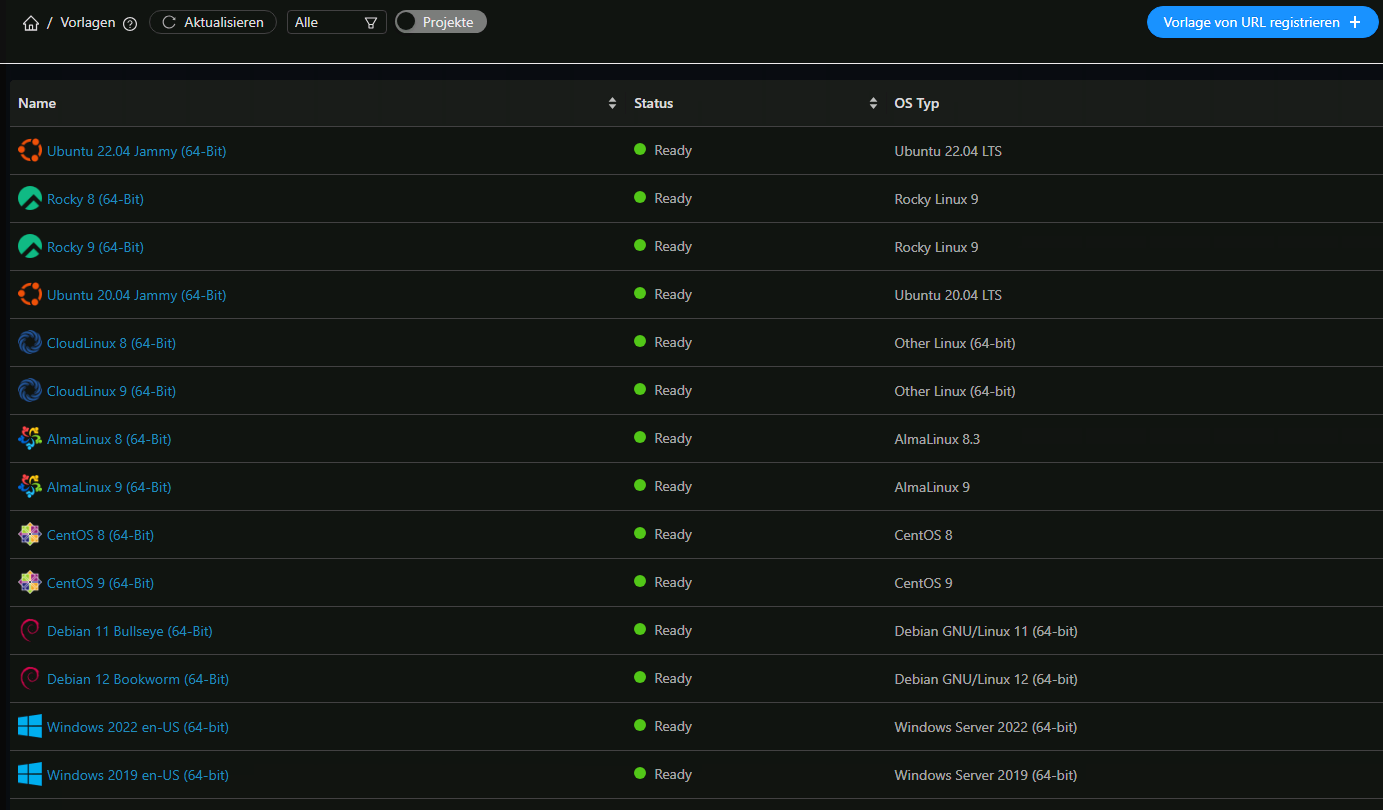Open the Windows 2019 en-US template link

click(138, 775)
